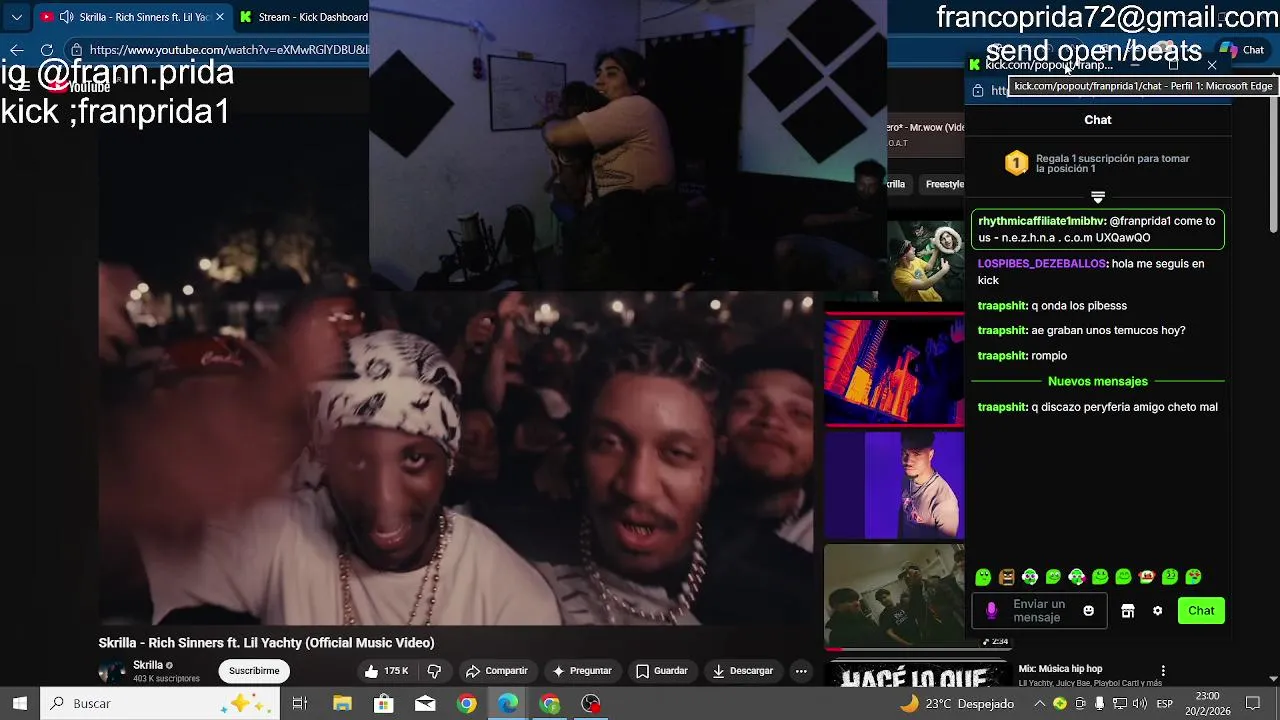The width and height of the screenshot is (1280, 720).
Task: Click the purple microphone icon in chat input
Action: pos(991,610)
